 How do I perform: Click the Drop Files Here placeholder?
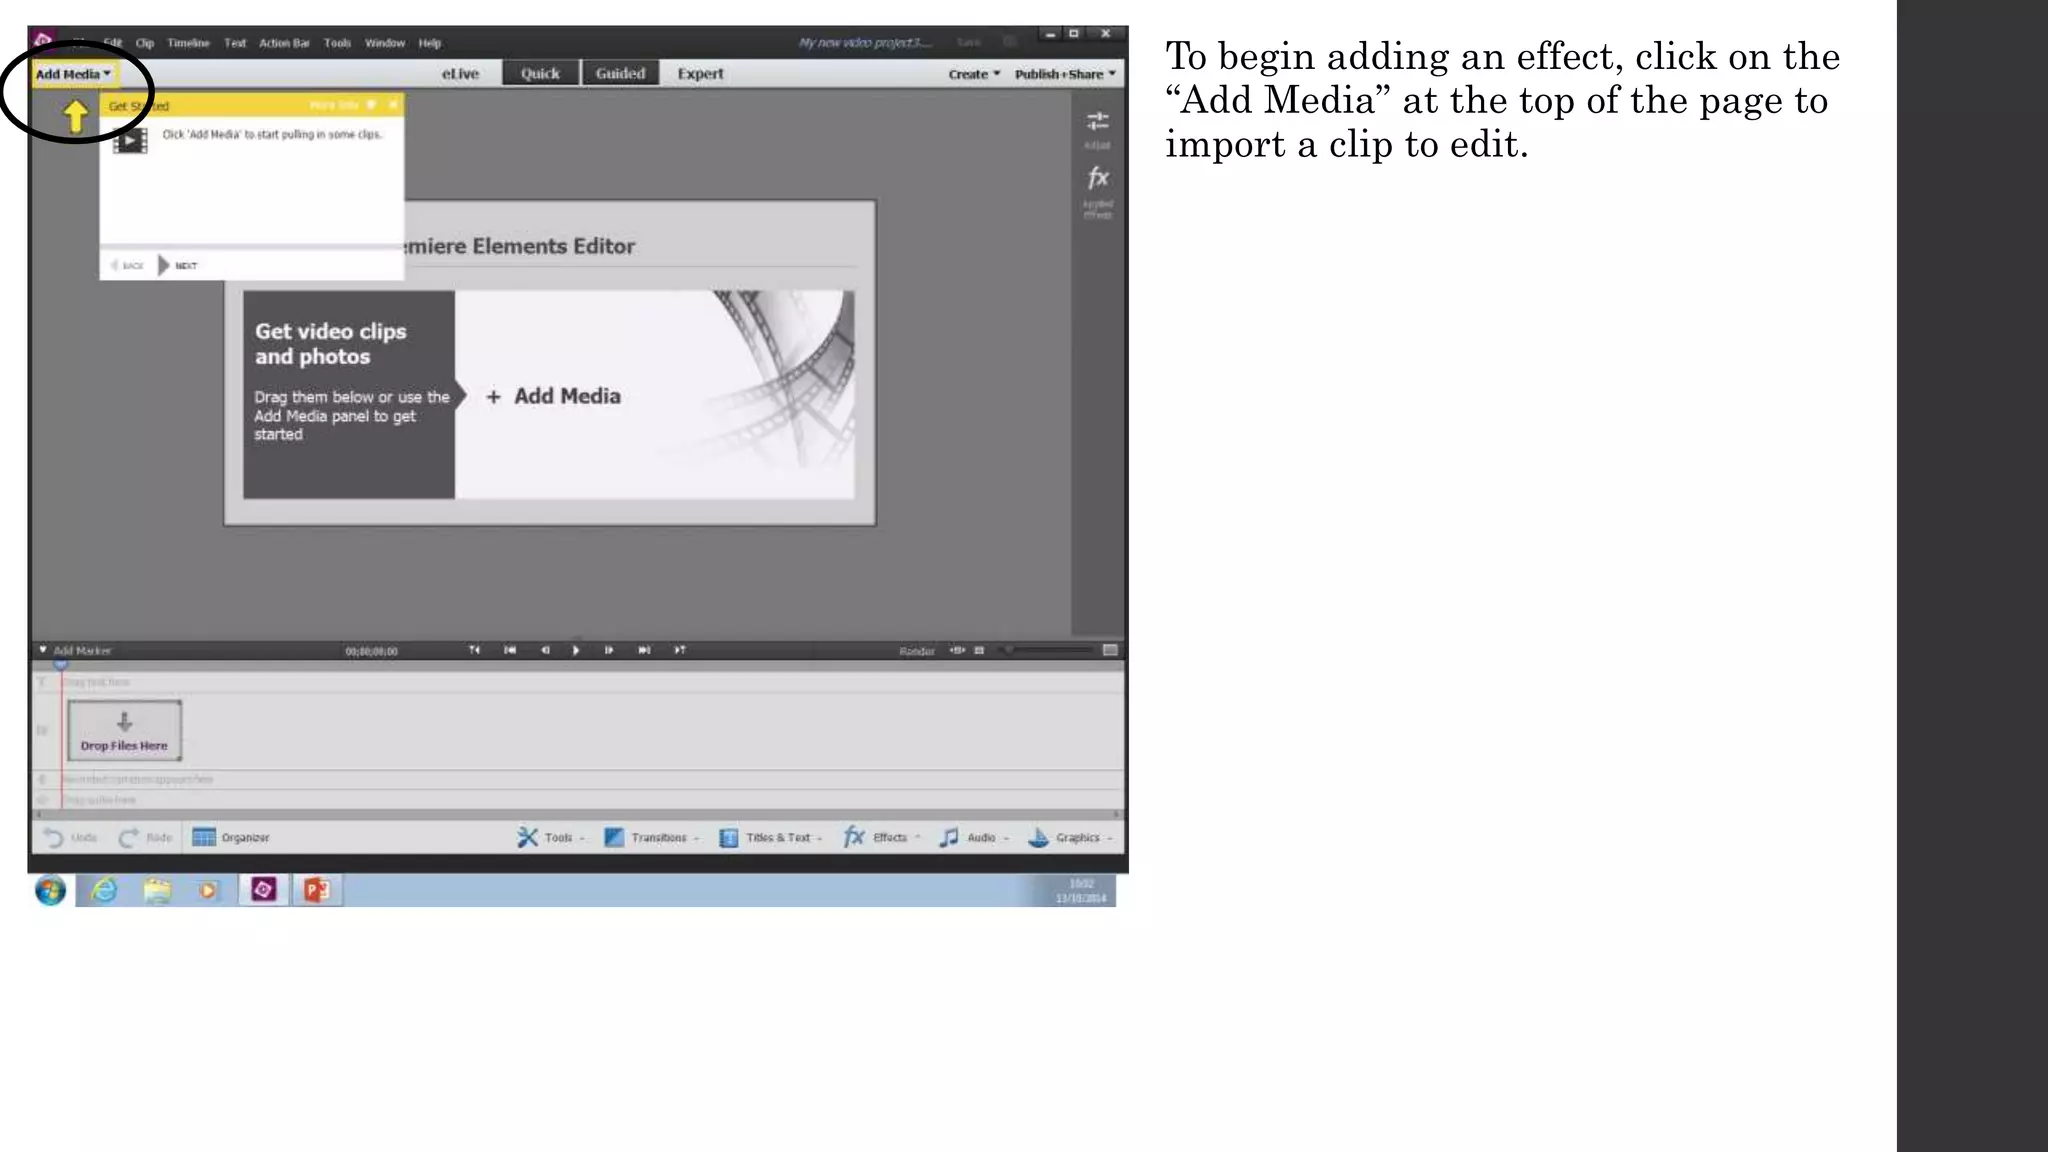(124, 730)
